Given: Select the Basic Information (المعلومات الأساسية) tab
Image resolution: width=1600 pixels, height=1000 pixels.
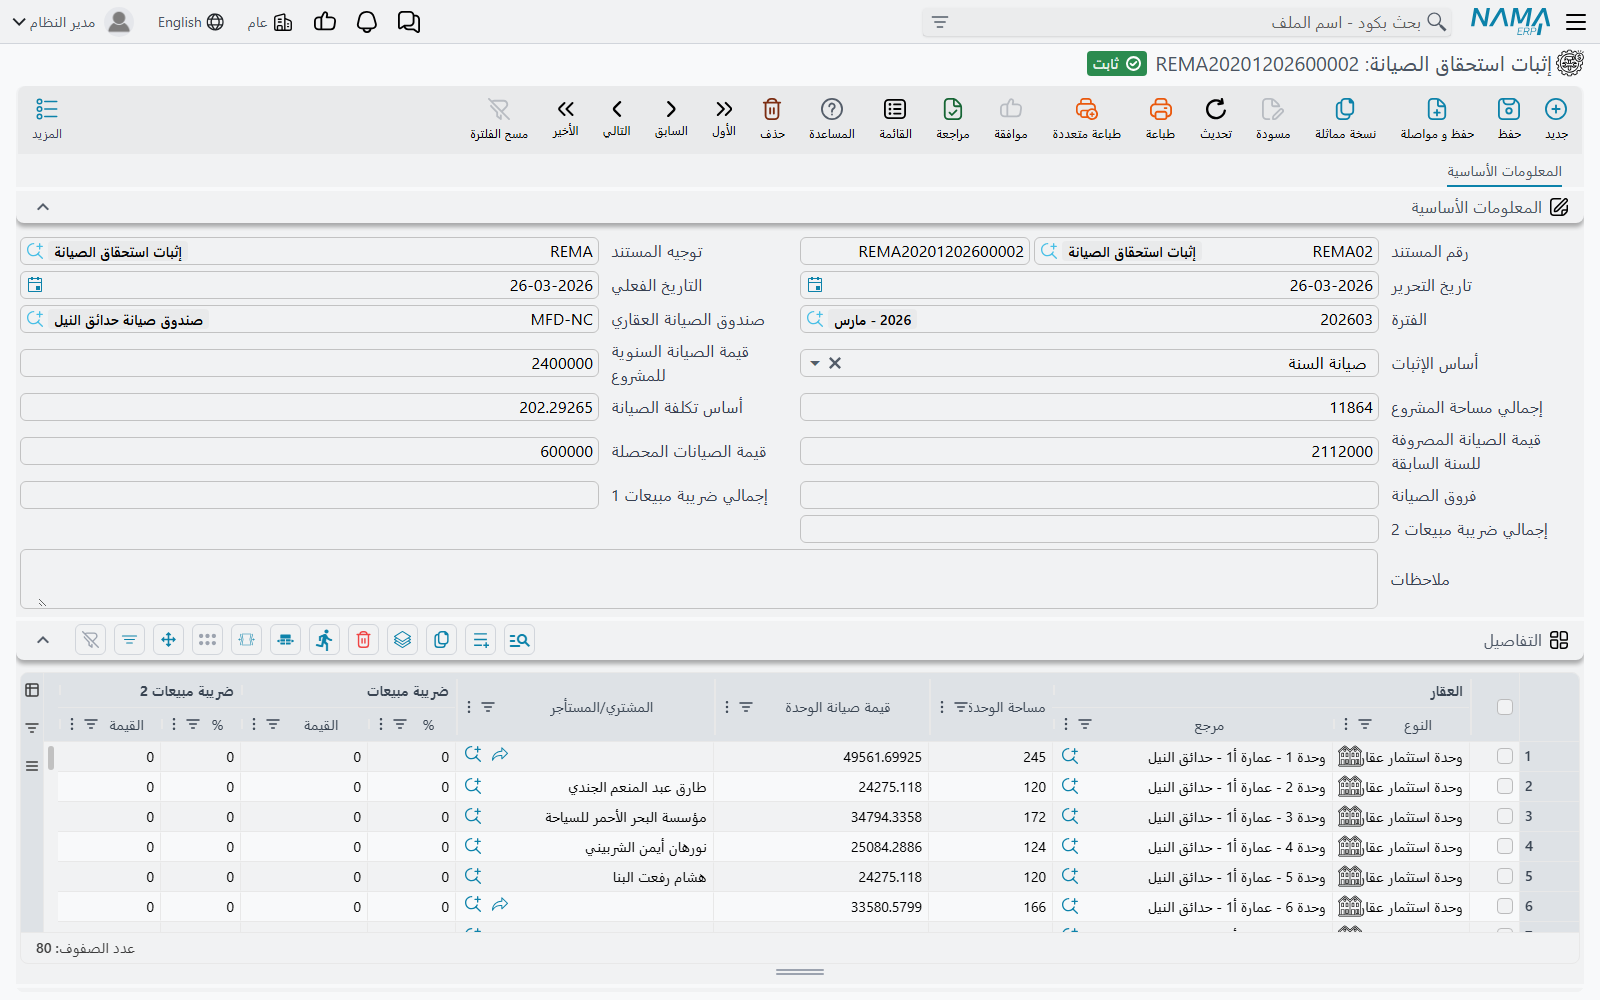Looking at the screenshot, I should 1504,172.
